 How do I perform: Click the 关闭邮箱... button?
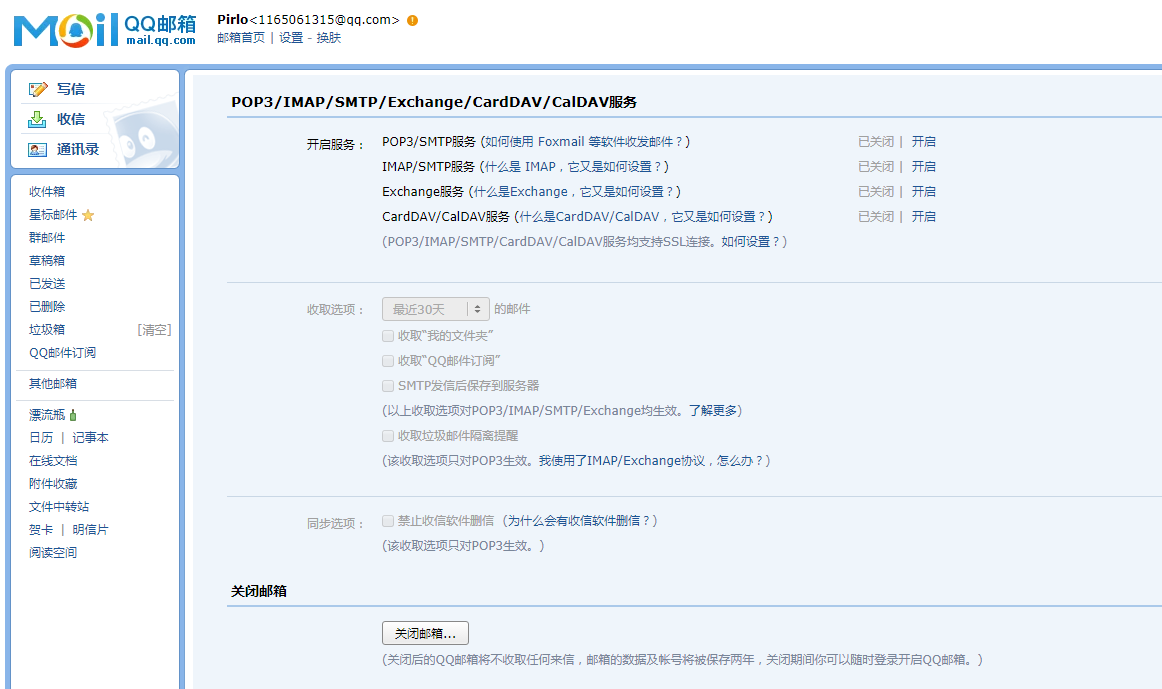(x=425, y=634)
